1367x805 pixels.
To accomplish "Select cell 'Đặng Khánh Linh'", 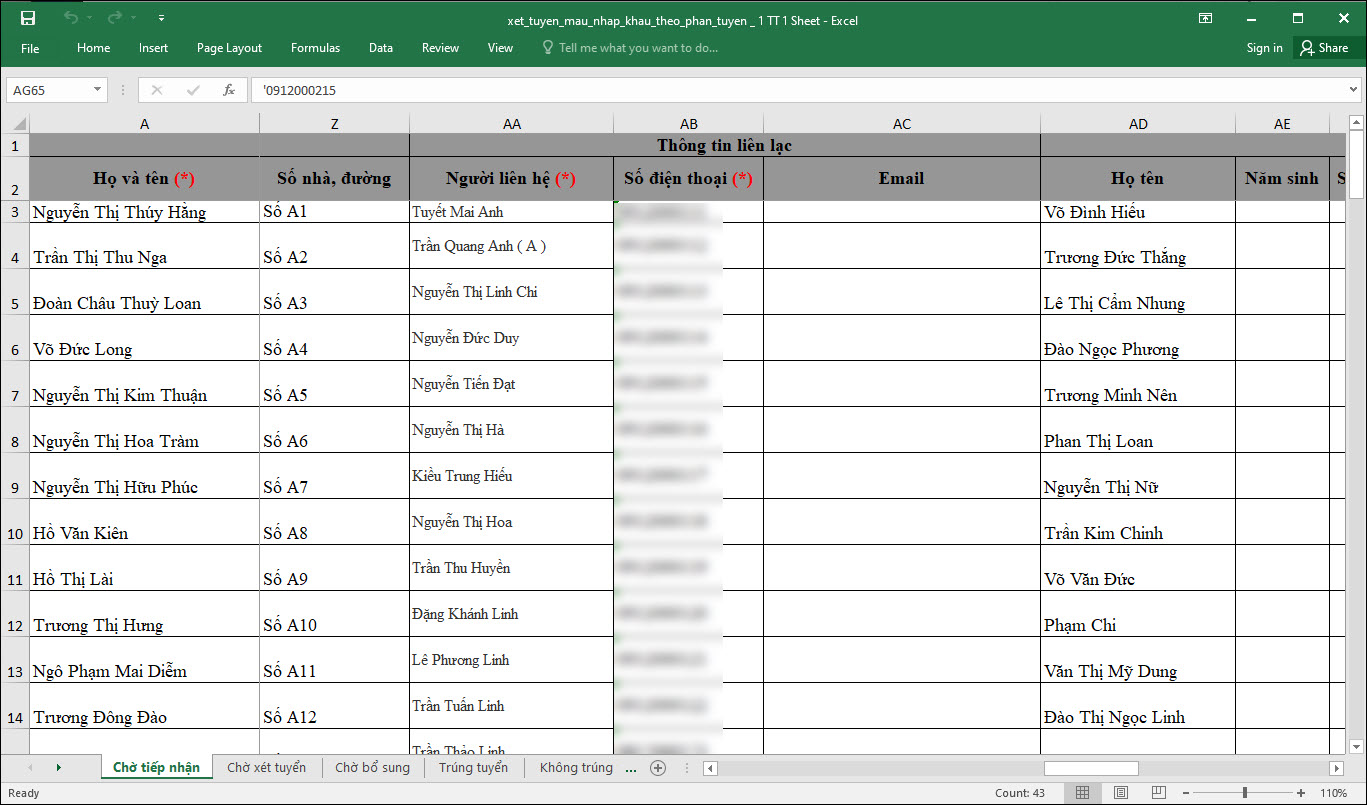I will click(511, 614).
